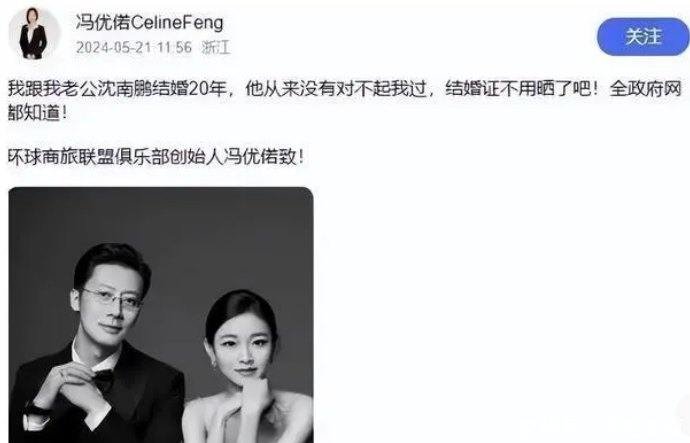Viewport: 690px width, 443px height.
Task: Click the second line text 都知道!
Action: pos(38,113)
